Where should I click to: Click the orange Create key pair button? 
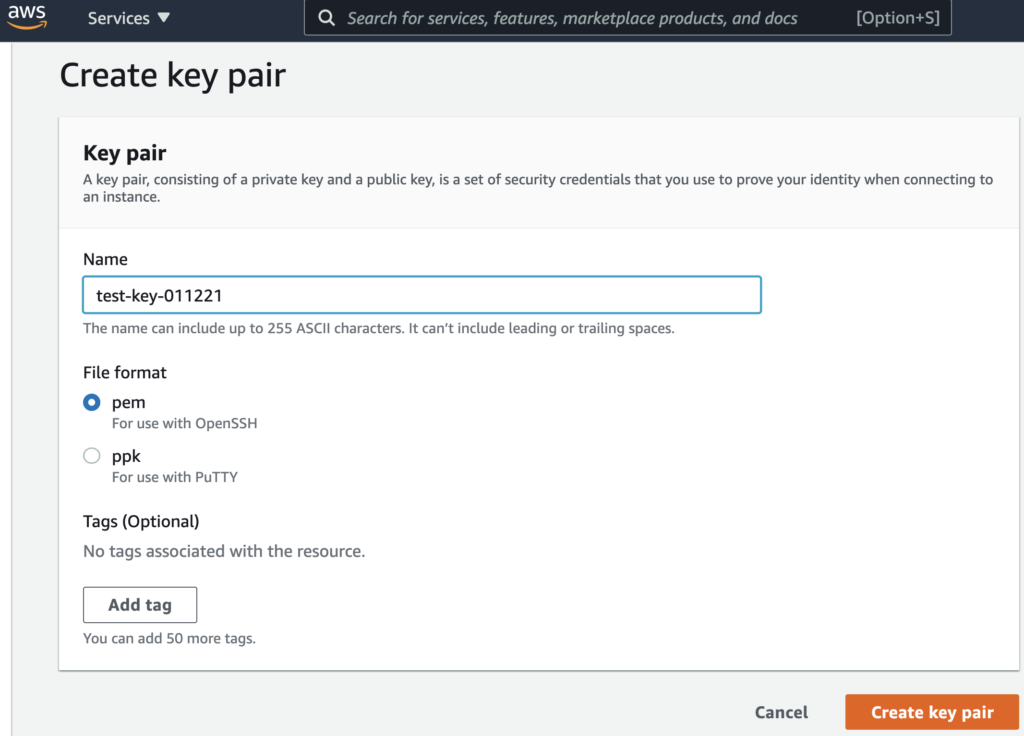(932, 712)
